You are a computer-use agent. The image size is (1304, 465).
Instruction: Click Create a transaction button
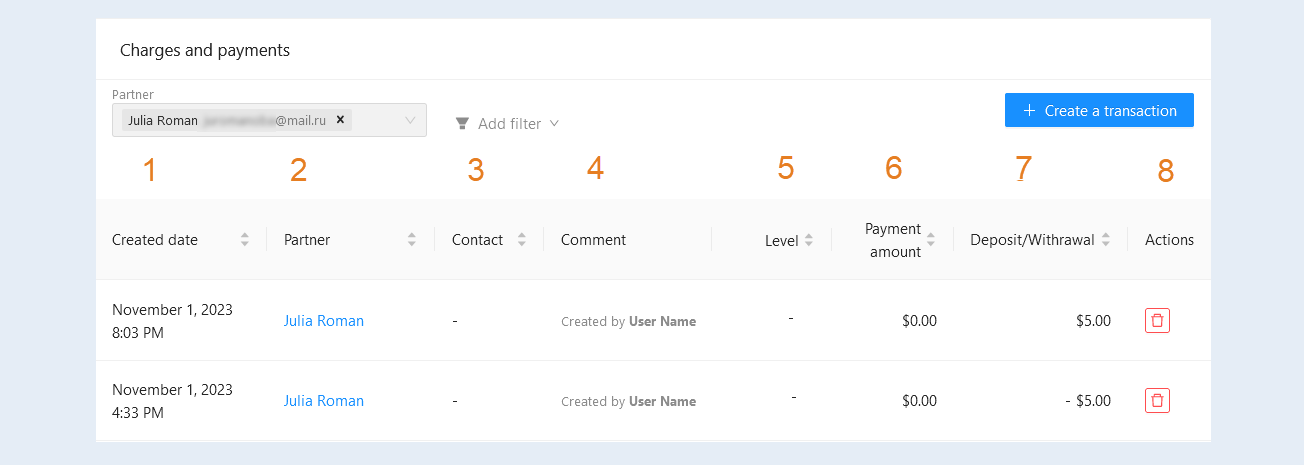click(x=1099, y=111)
